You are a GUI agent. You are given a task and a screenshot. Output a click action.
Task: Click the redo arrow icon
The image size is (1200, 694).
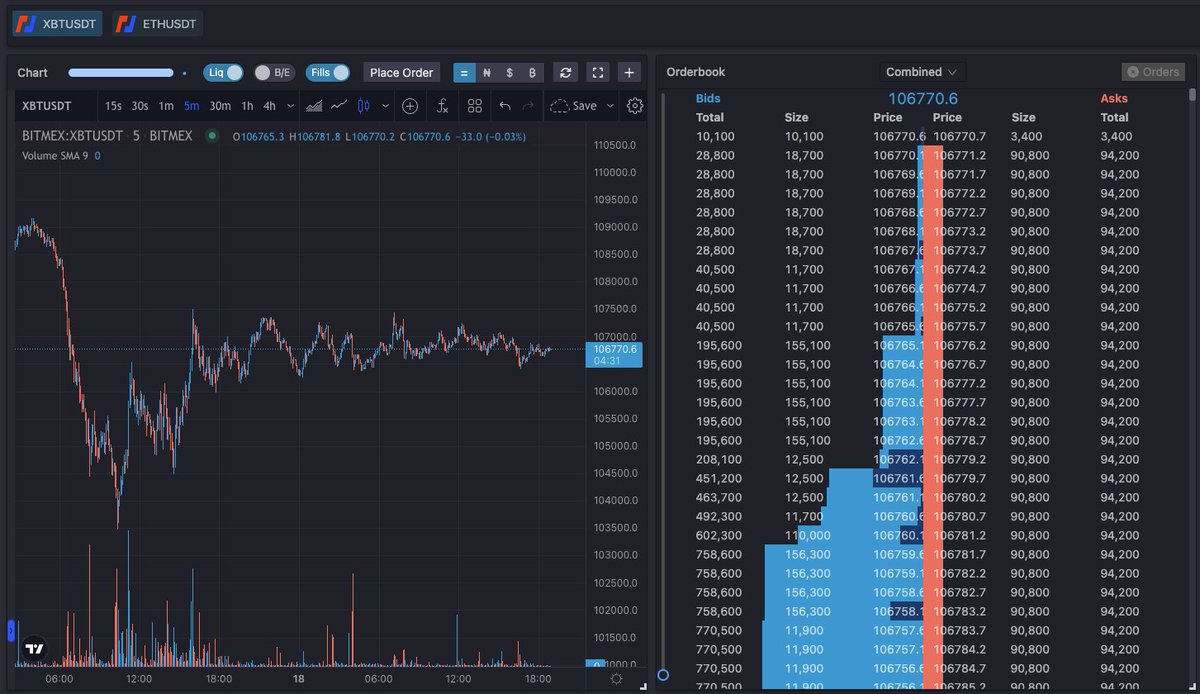pyautogui.click(x=528, y=106)
